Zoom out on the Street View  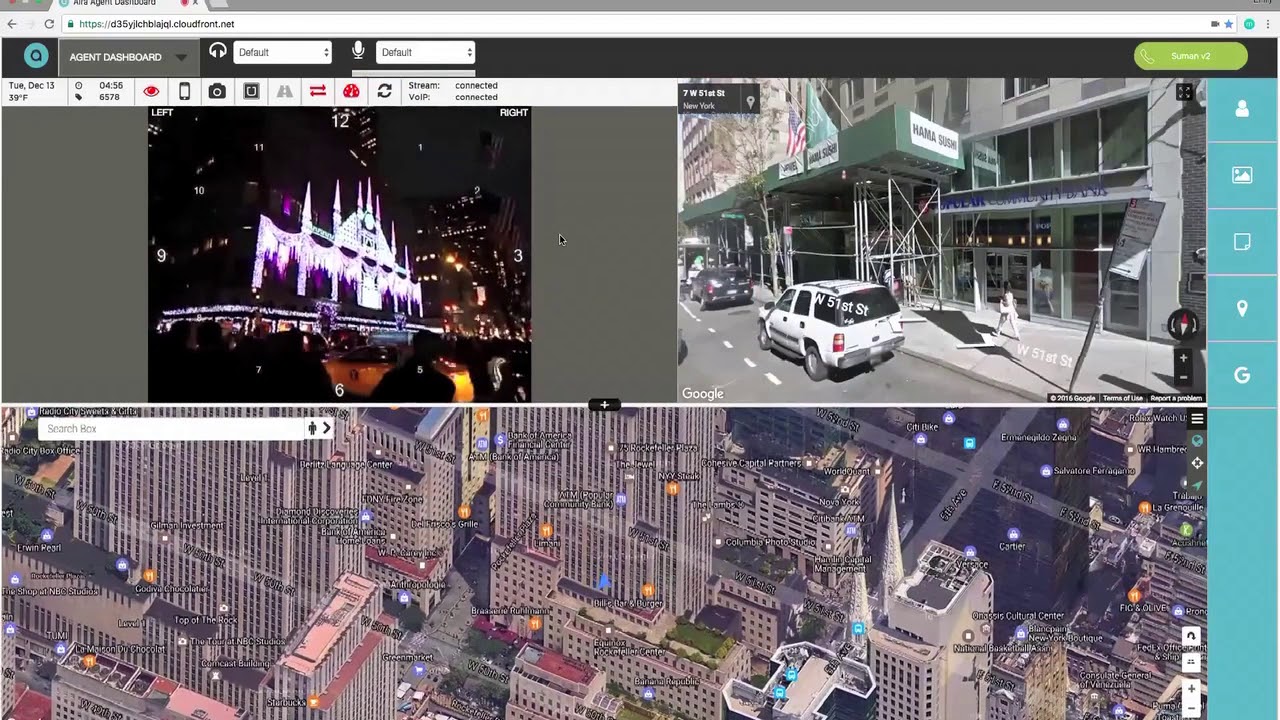1183,378
